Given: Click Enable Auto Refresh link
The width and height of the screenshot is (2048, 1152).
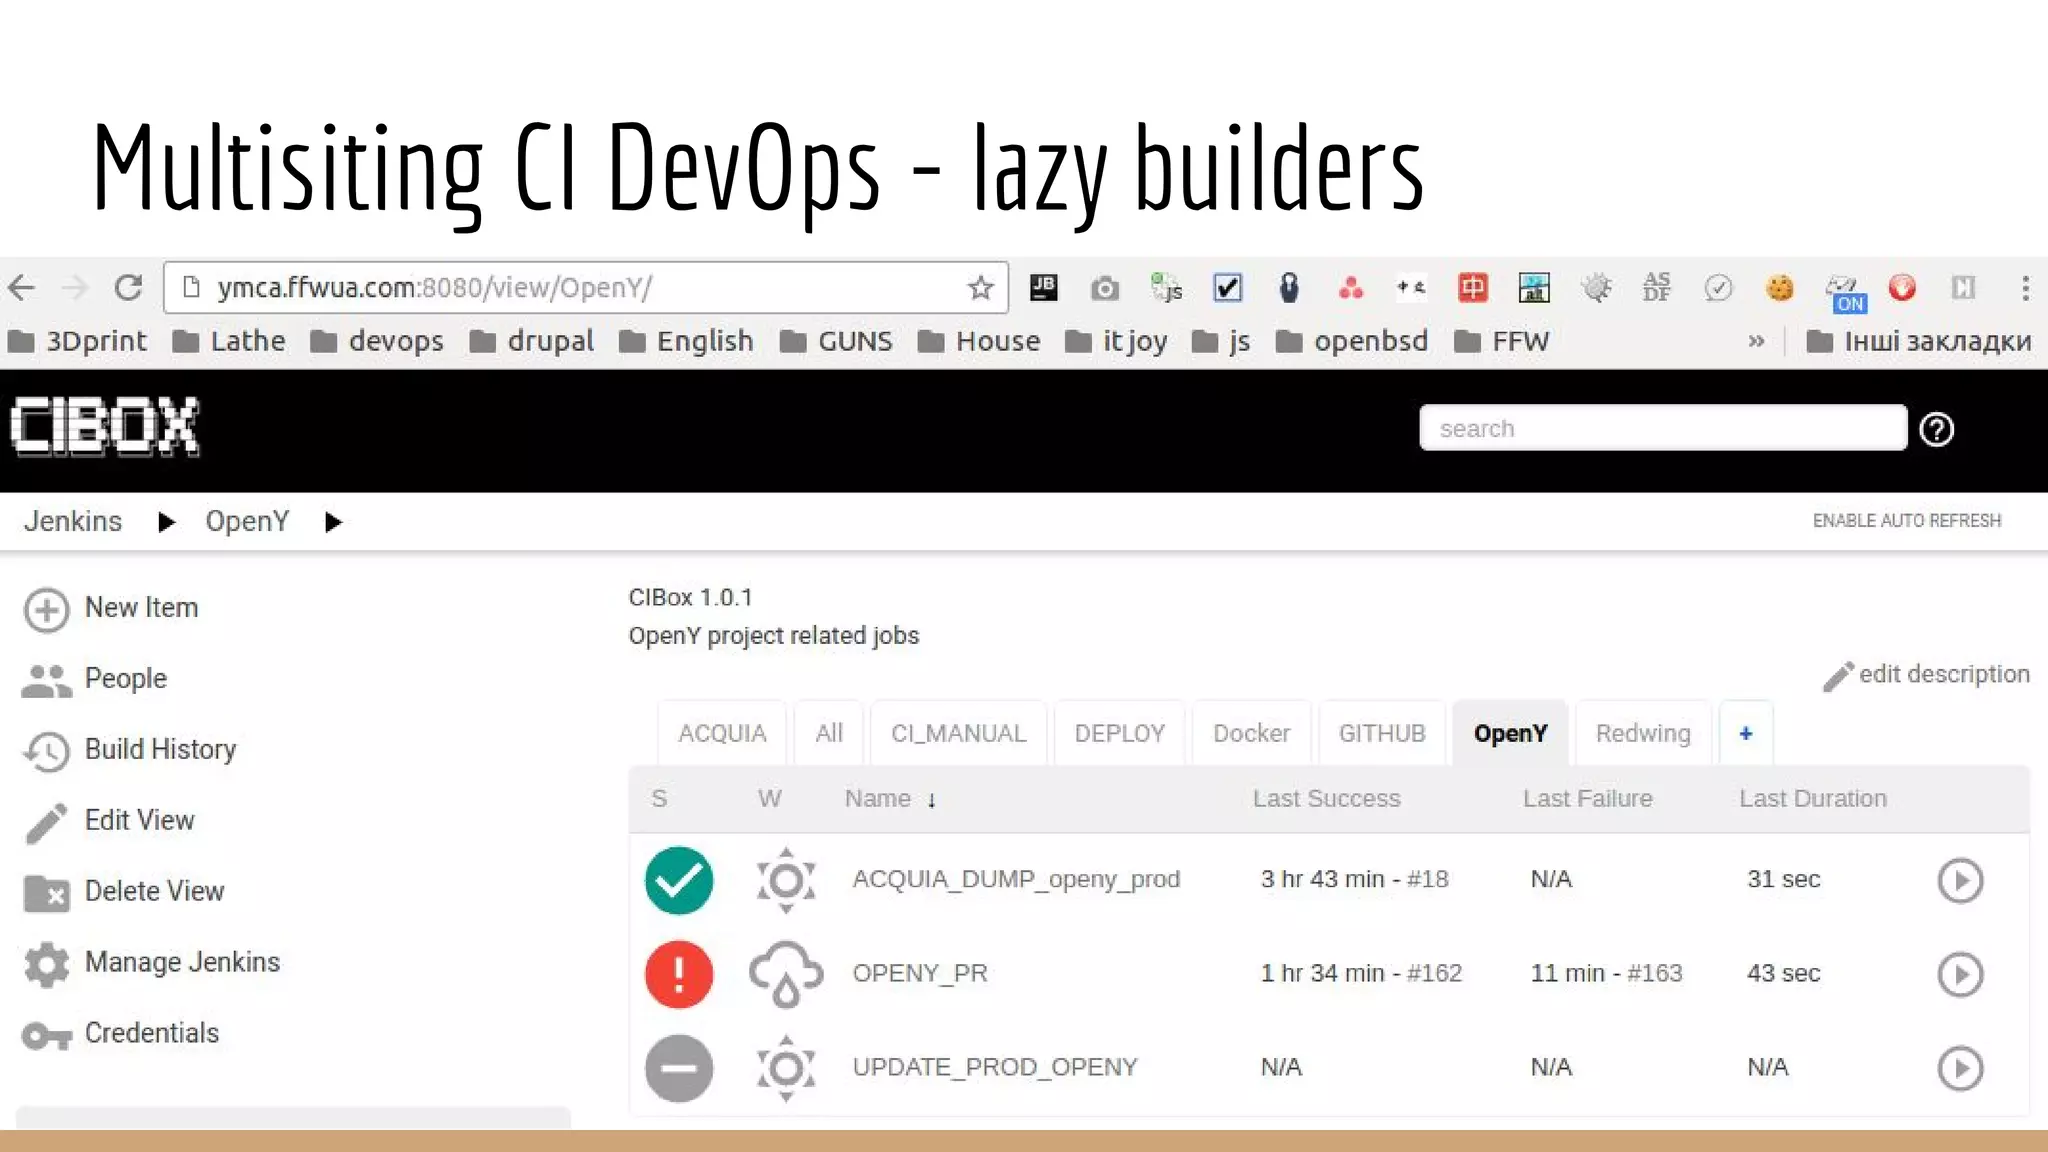Looking at the screenshot, I should tap(1907, 521).
